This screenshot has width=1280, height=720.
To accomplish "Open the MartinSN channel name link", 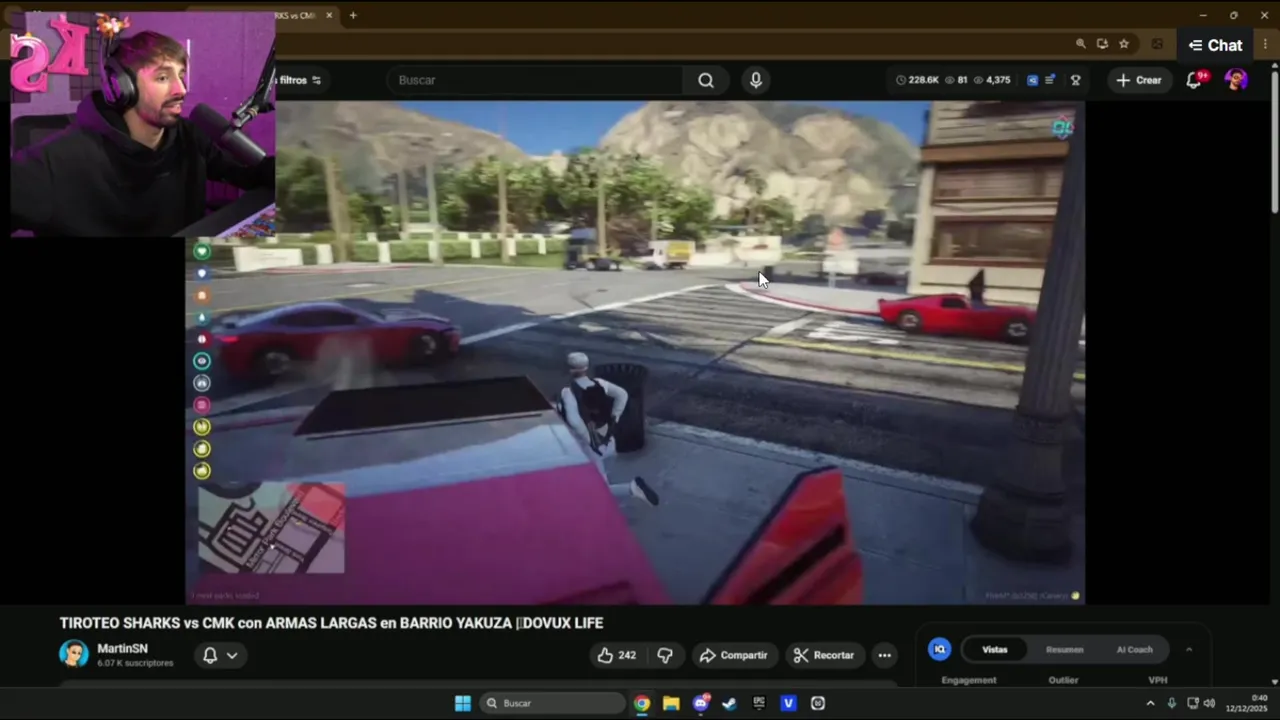I will coord(122,648).
